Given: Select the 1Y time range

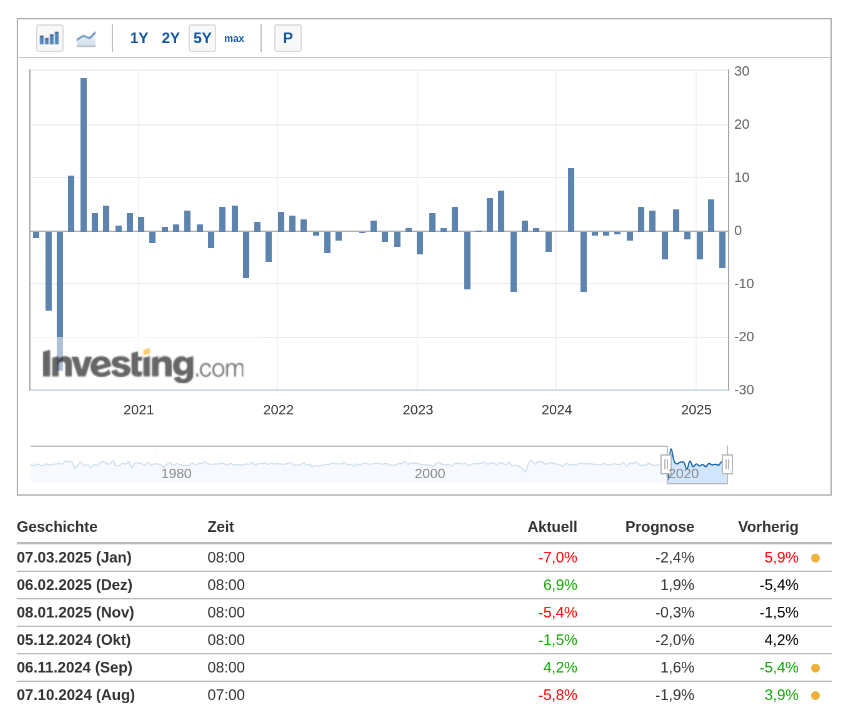Looking at the screenshot, I should tap(139, 39).
